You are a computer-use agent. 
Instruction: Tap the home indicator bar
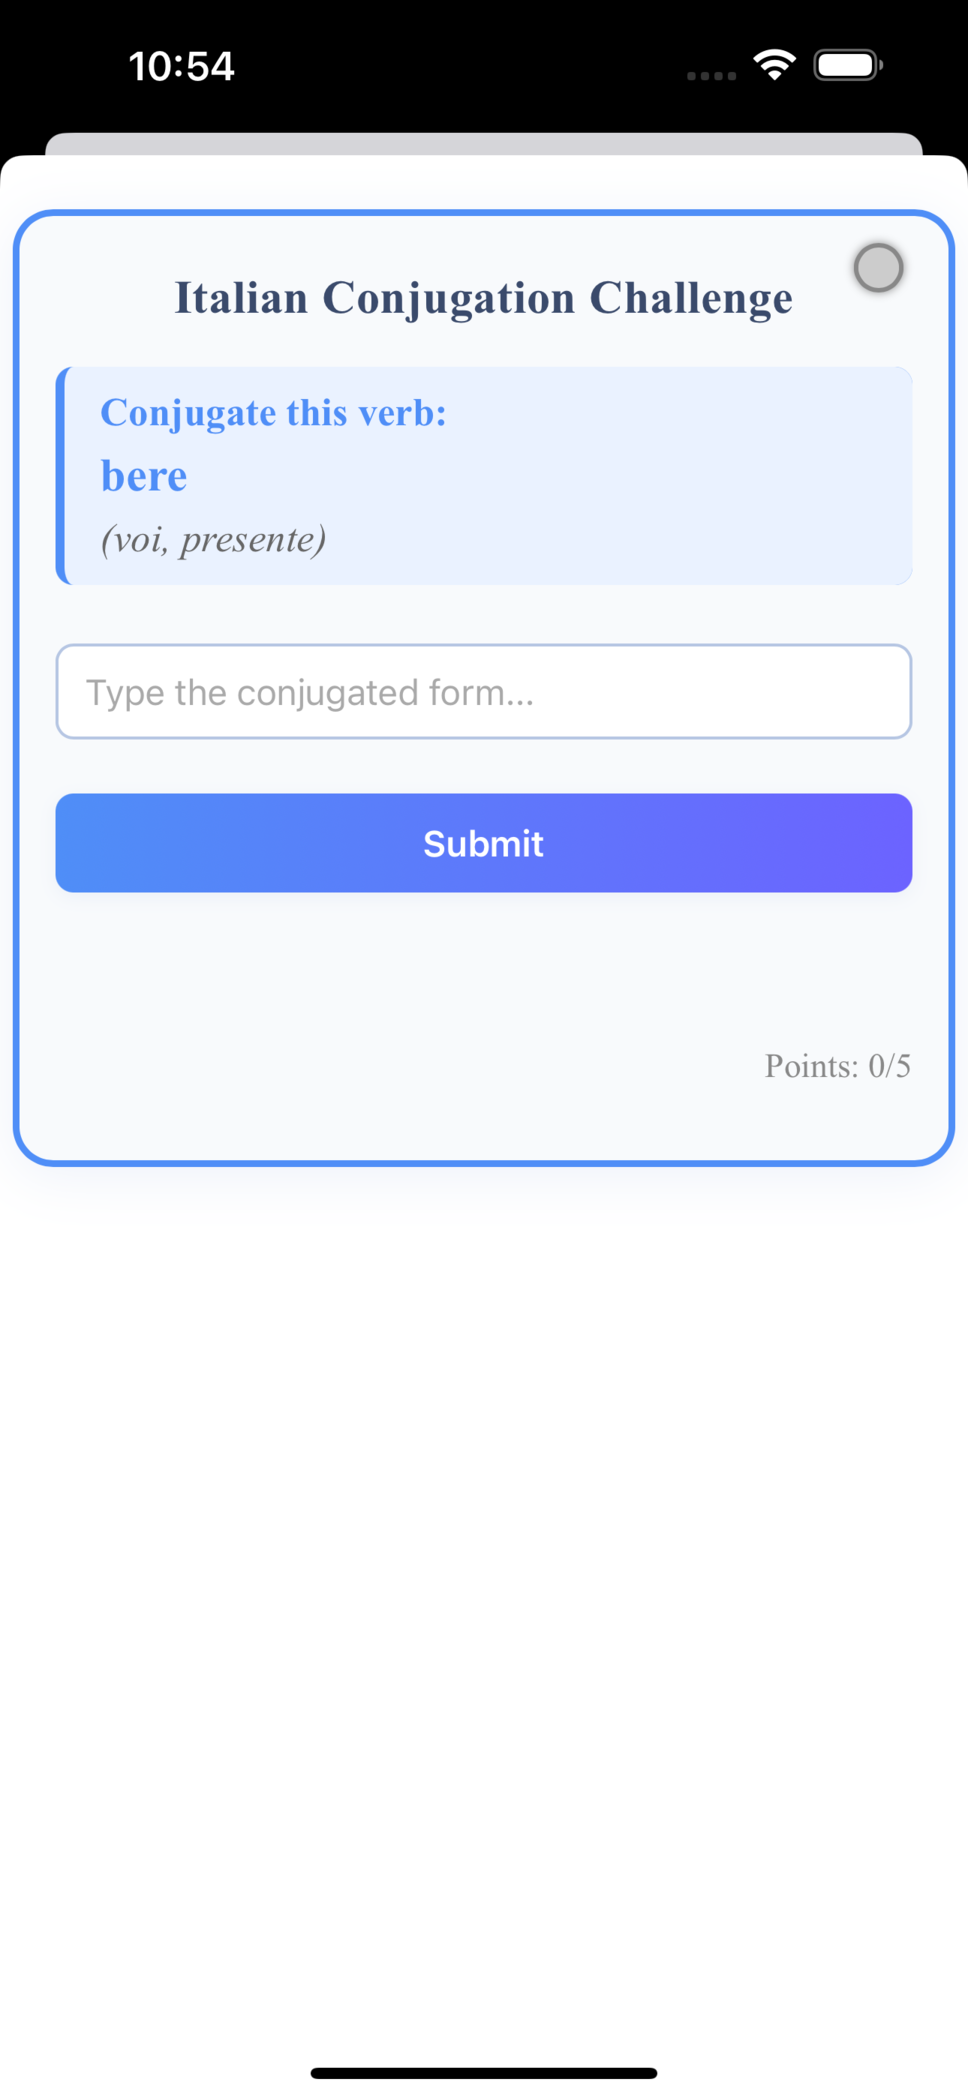click(484, 2073)
